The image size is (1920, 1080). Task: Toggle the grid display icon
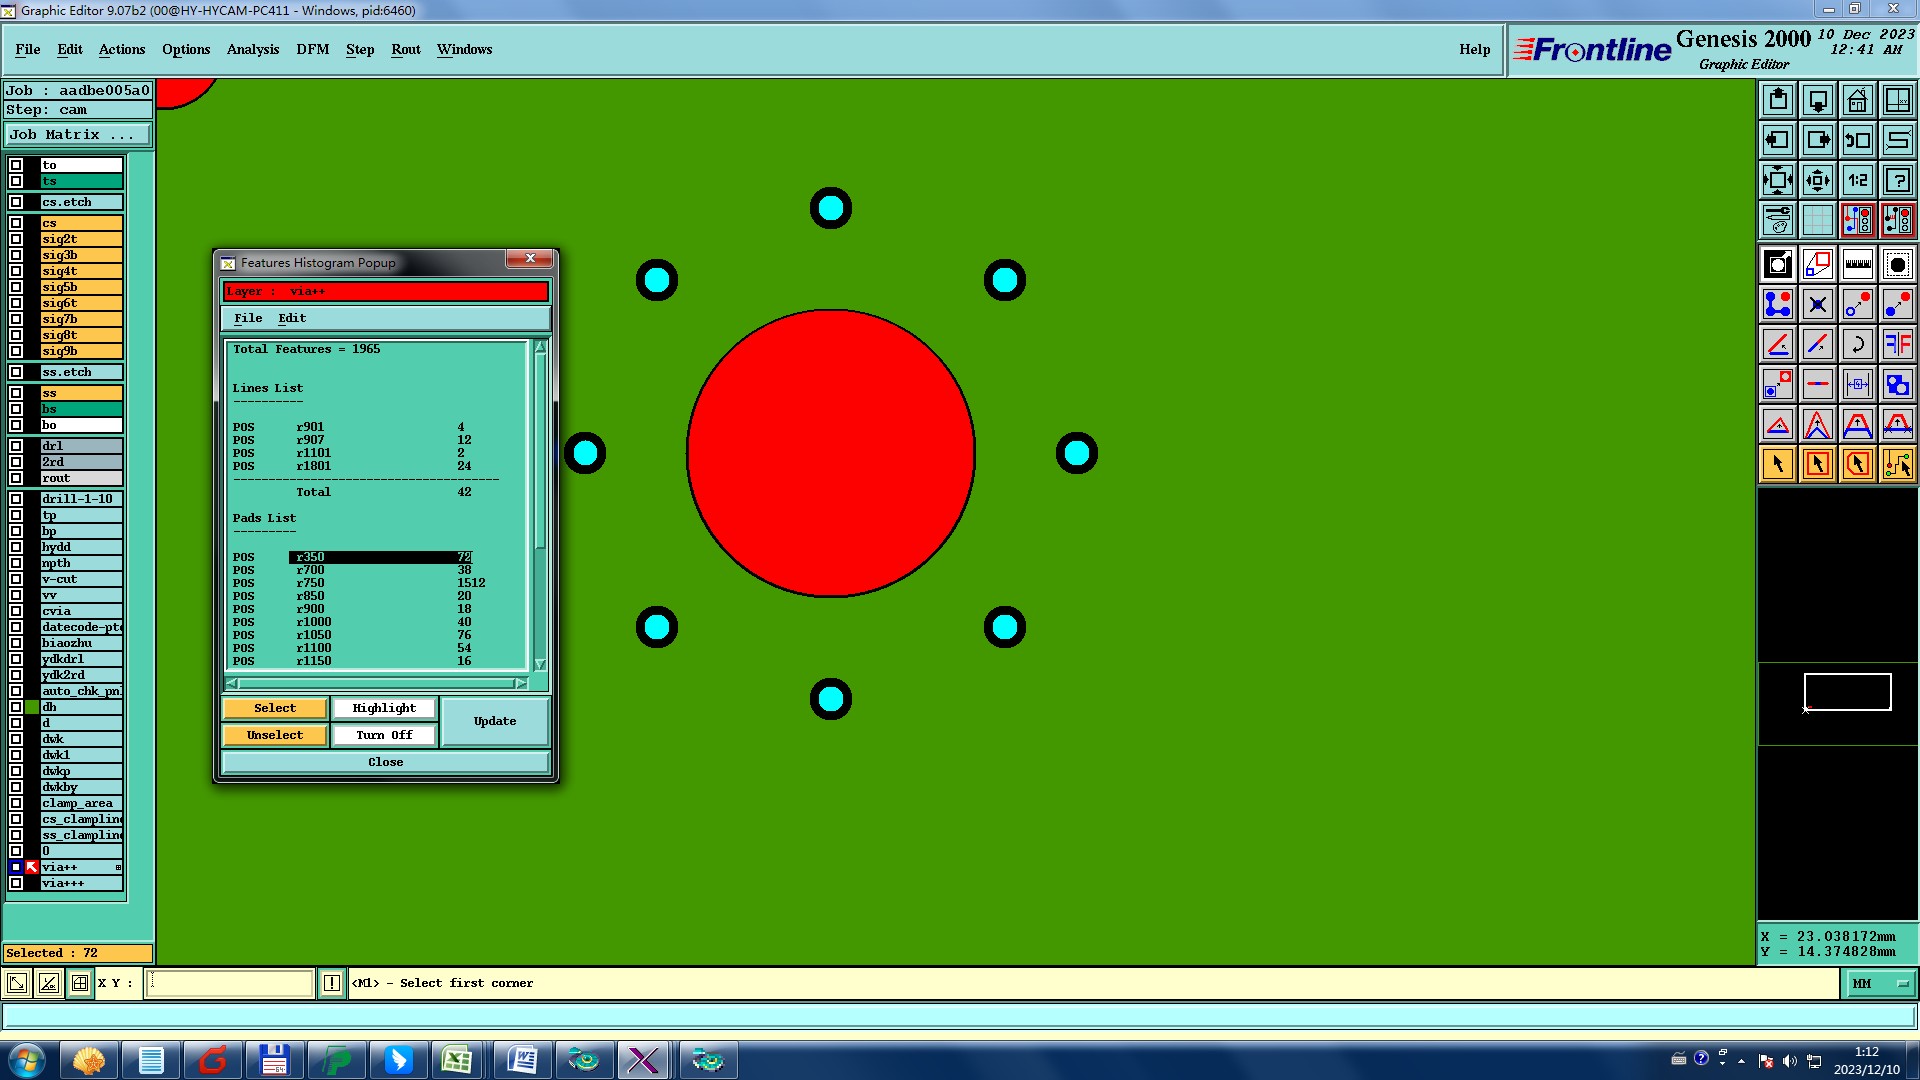click(1817, 220)
